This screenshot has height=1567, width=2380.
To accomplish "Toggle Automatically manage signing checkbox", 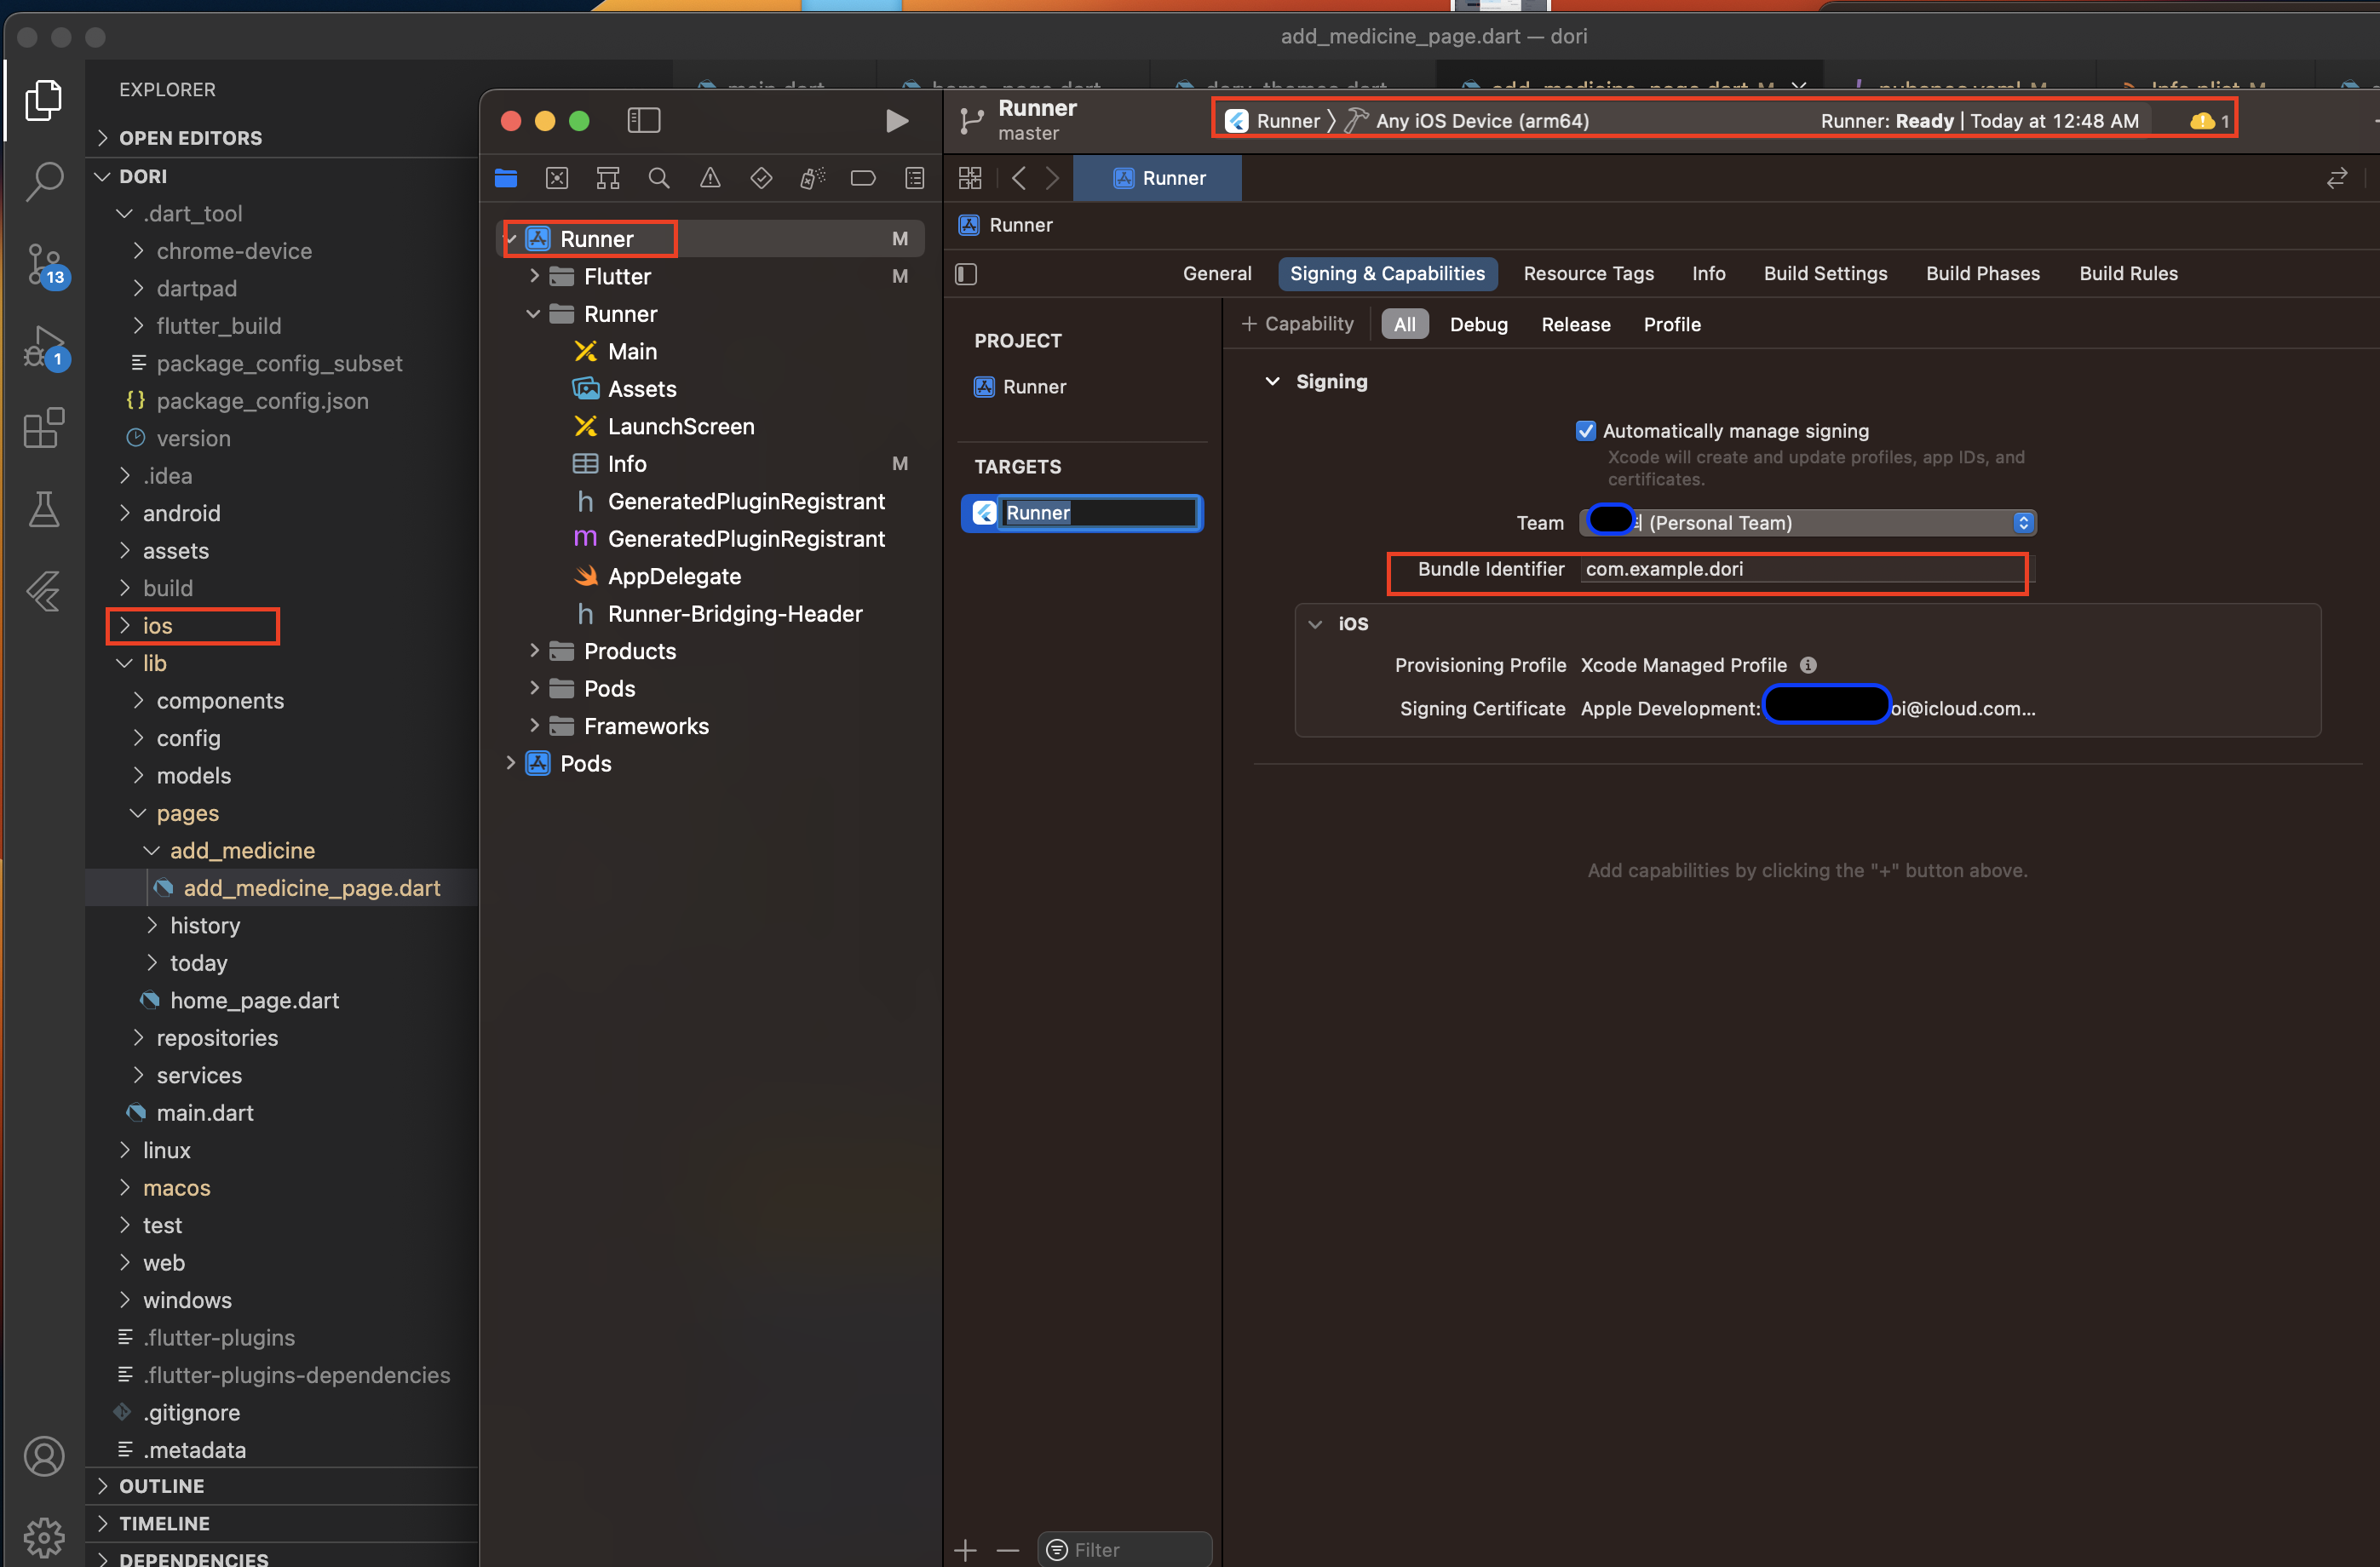I will click(x=1584, y=431).
